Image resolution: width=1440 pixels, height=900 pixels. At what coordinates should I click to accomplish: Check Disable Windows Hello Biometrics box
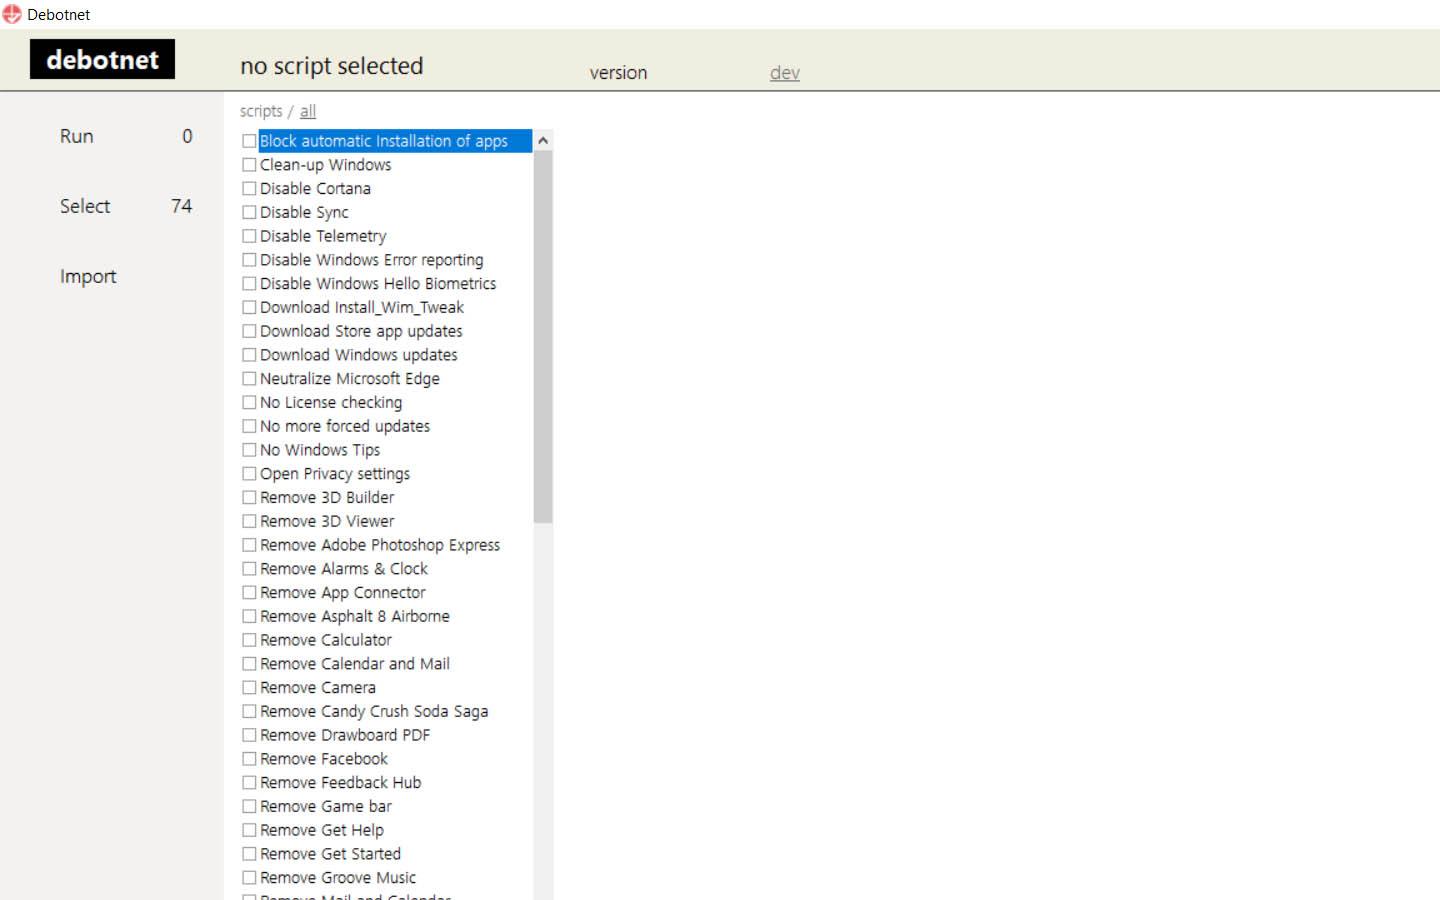[249, 284]
